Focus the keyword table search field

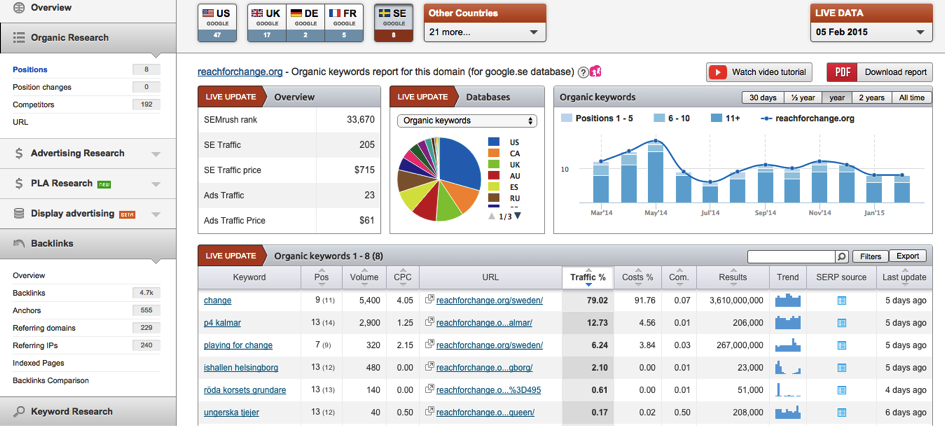pyautogui.click(x=791, y=257)
